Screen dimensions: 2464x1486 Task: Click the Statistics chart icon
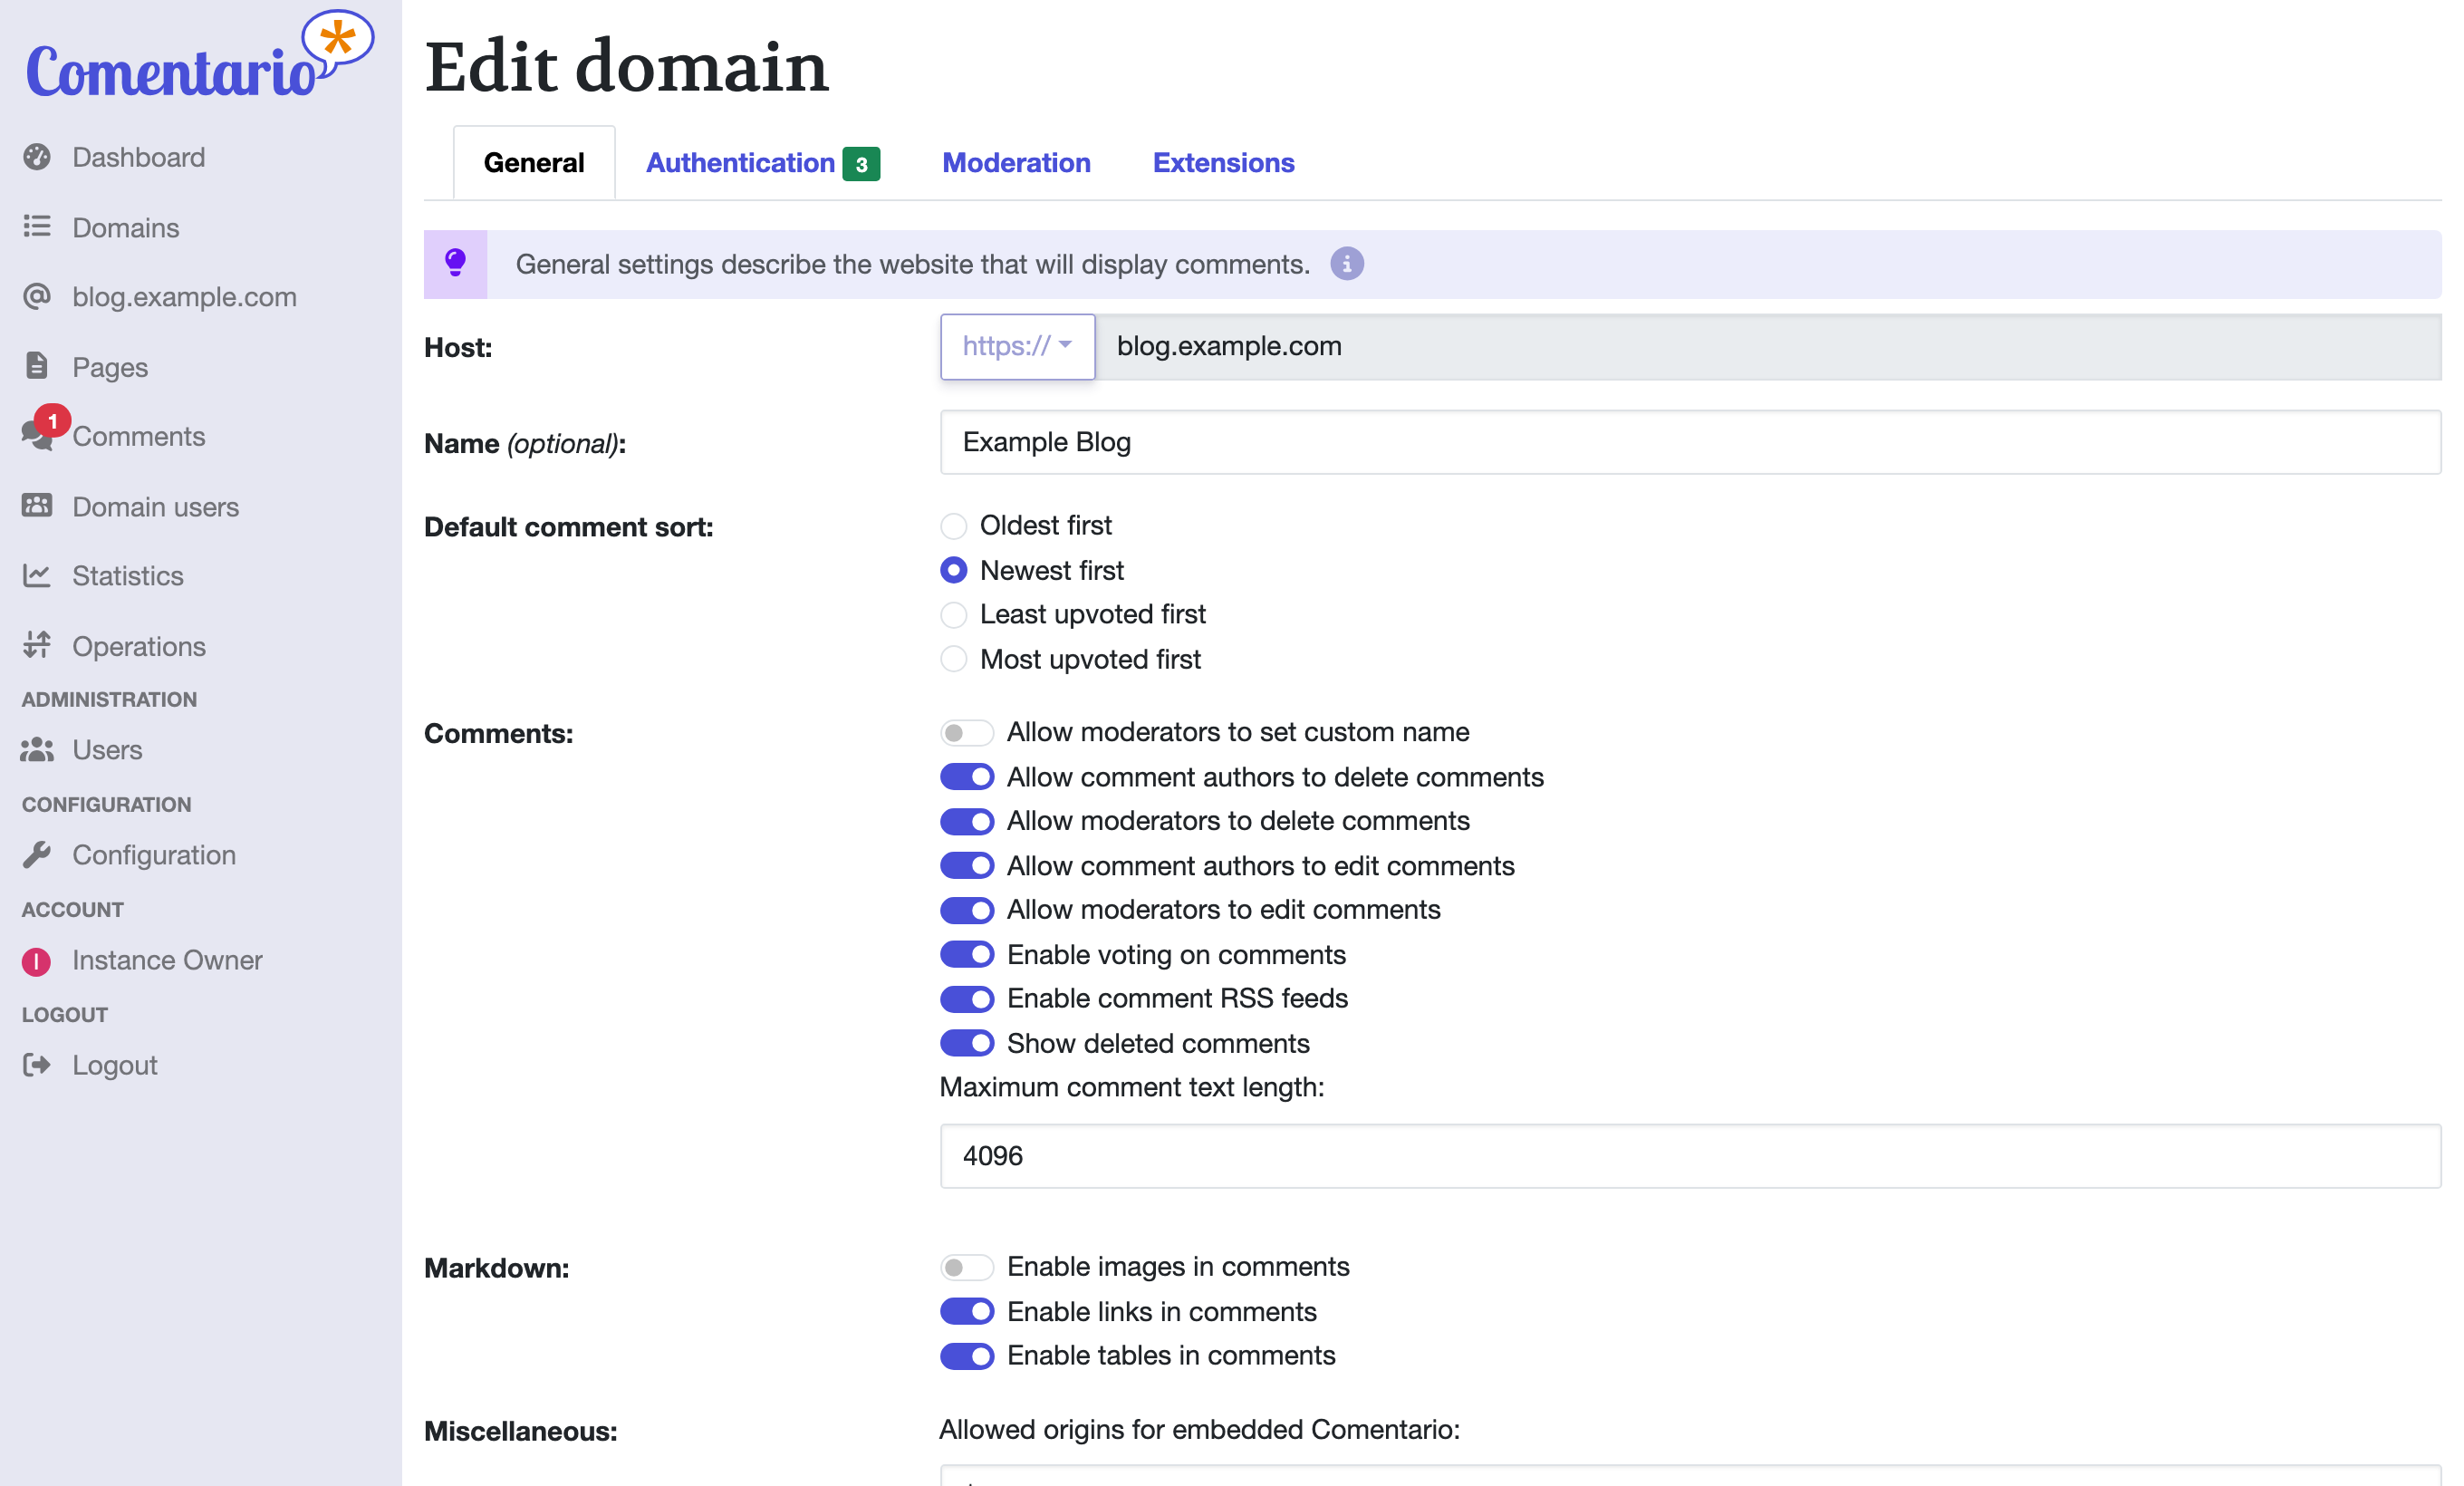37,576
